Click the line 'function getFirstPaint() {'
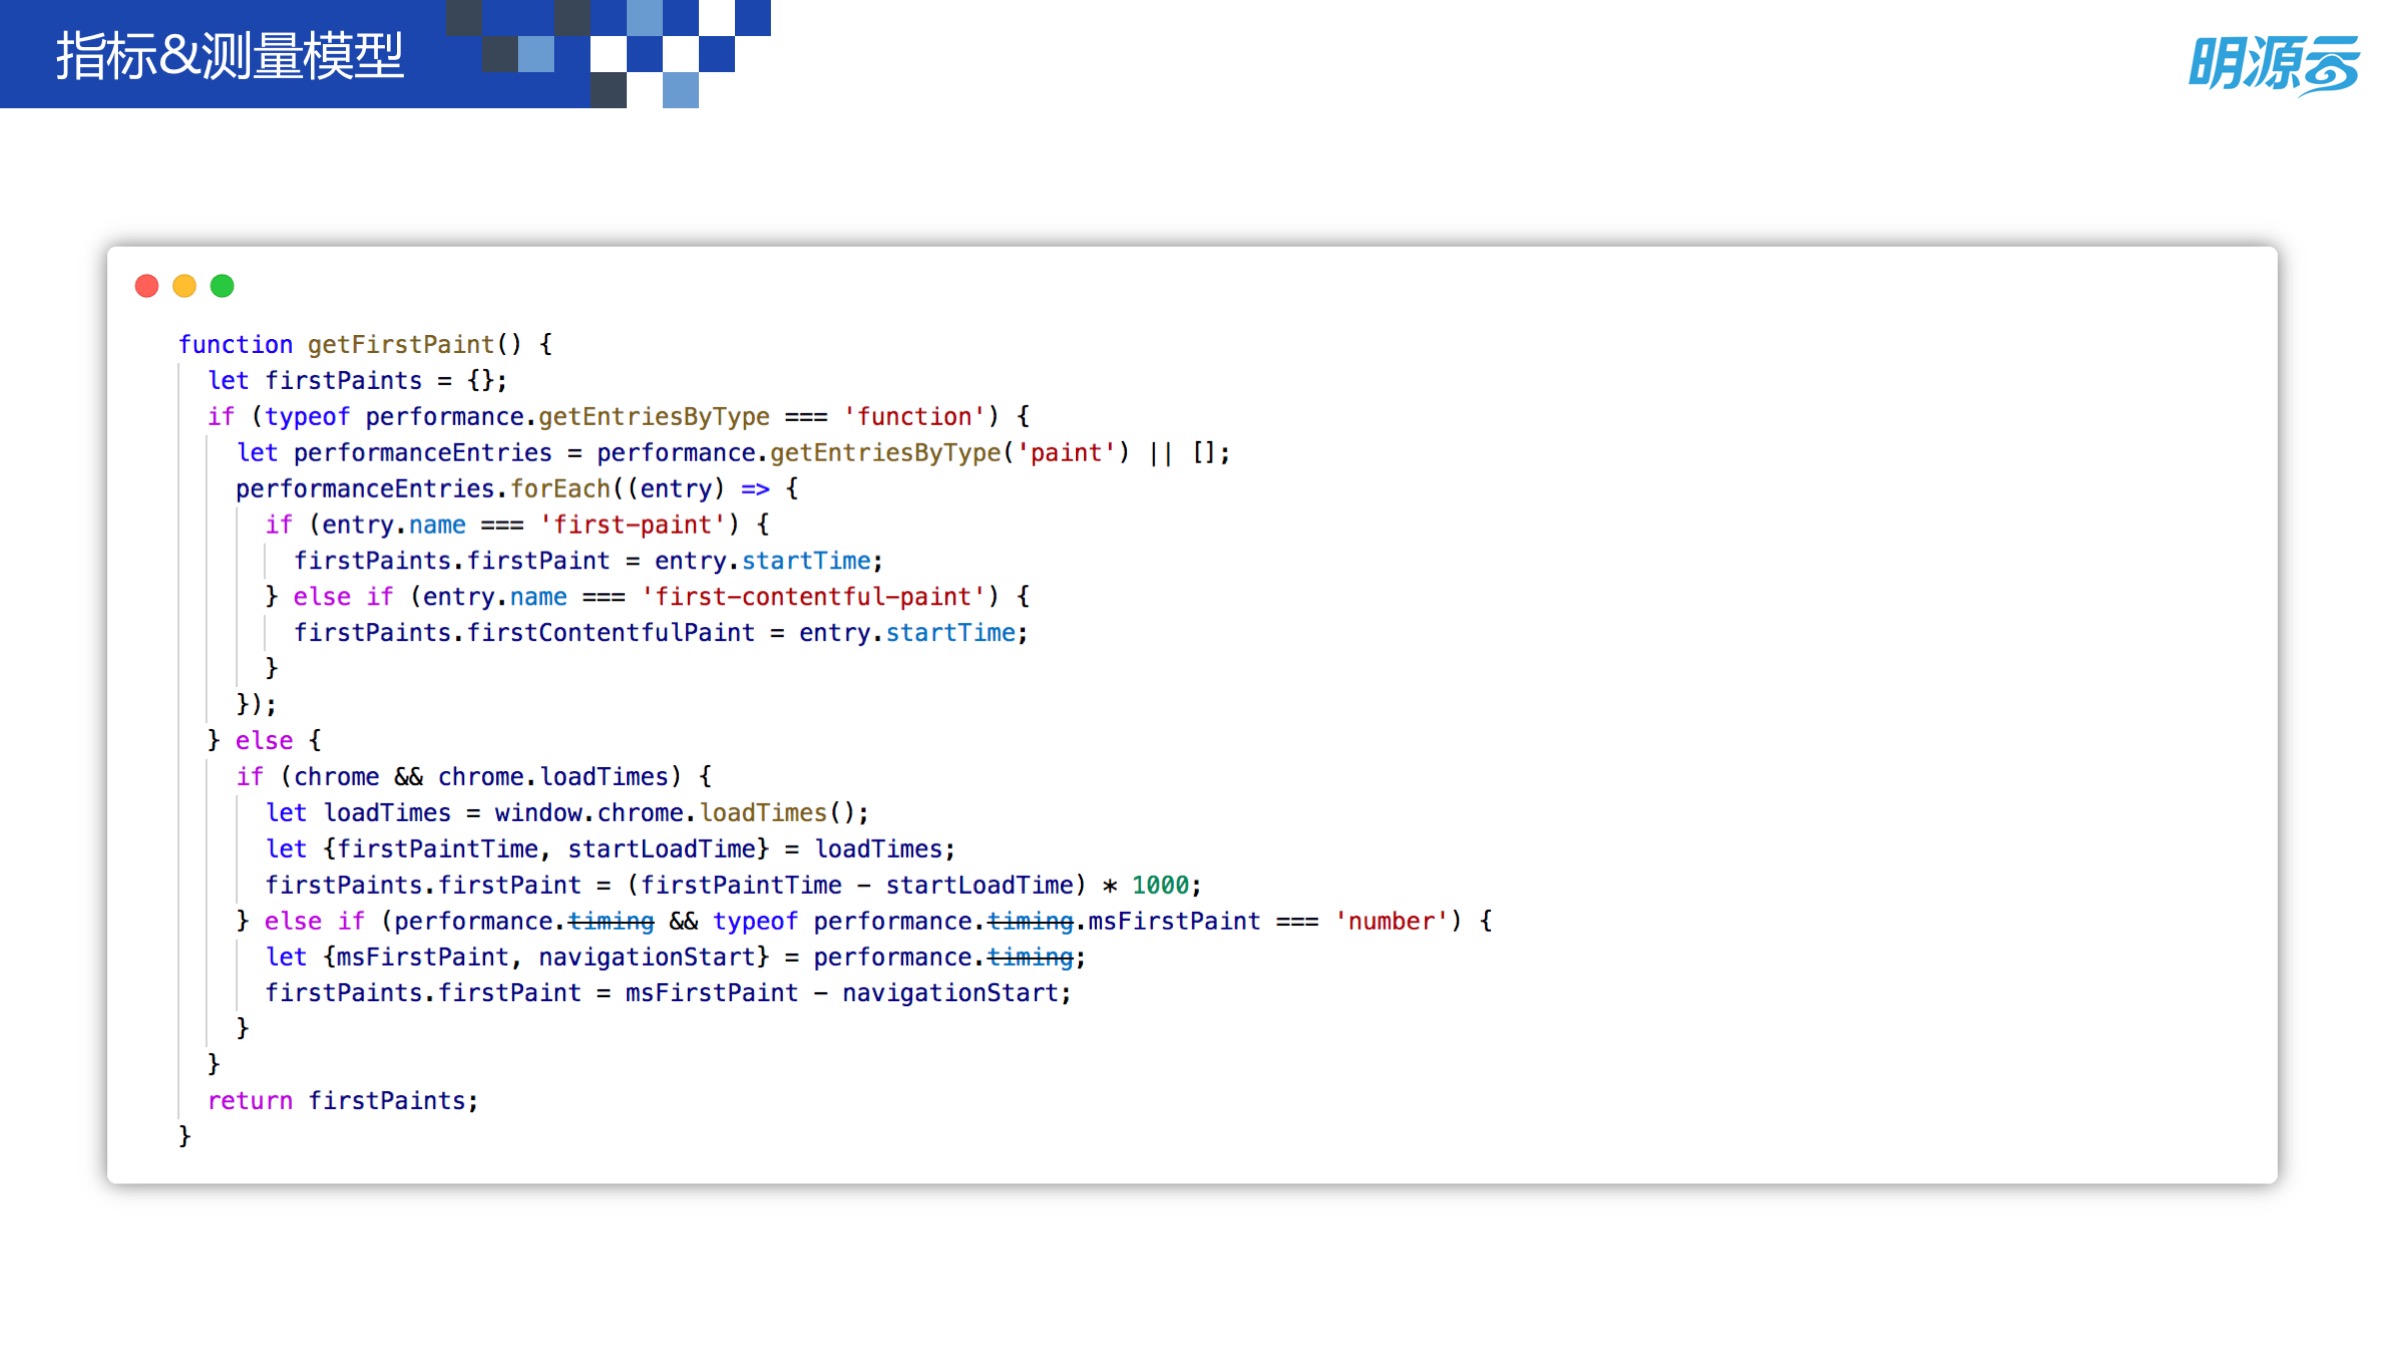The image size is (2400, 1351). tap(365, 344)
